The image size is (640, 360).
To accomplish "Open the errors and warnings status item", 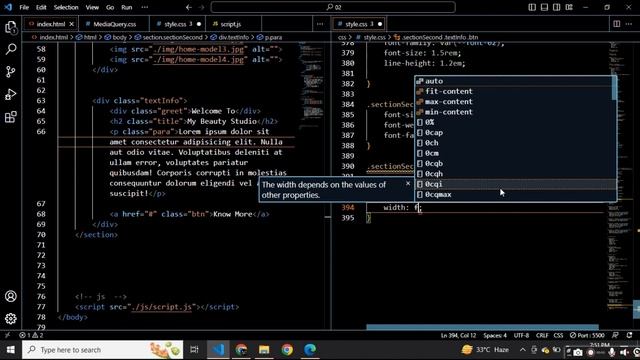I will pos(31,335).
